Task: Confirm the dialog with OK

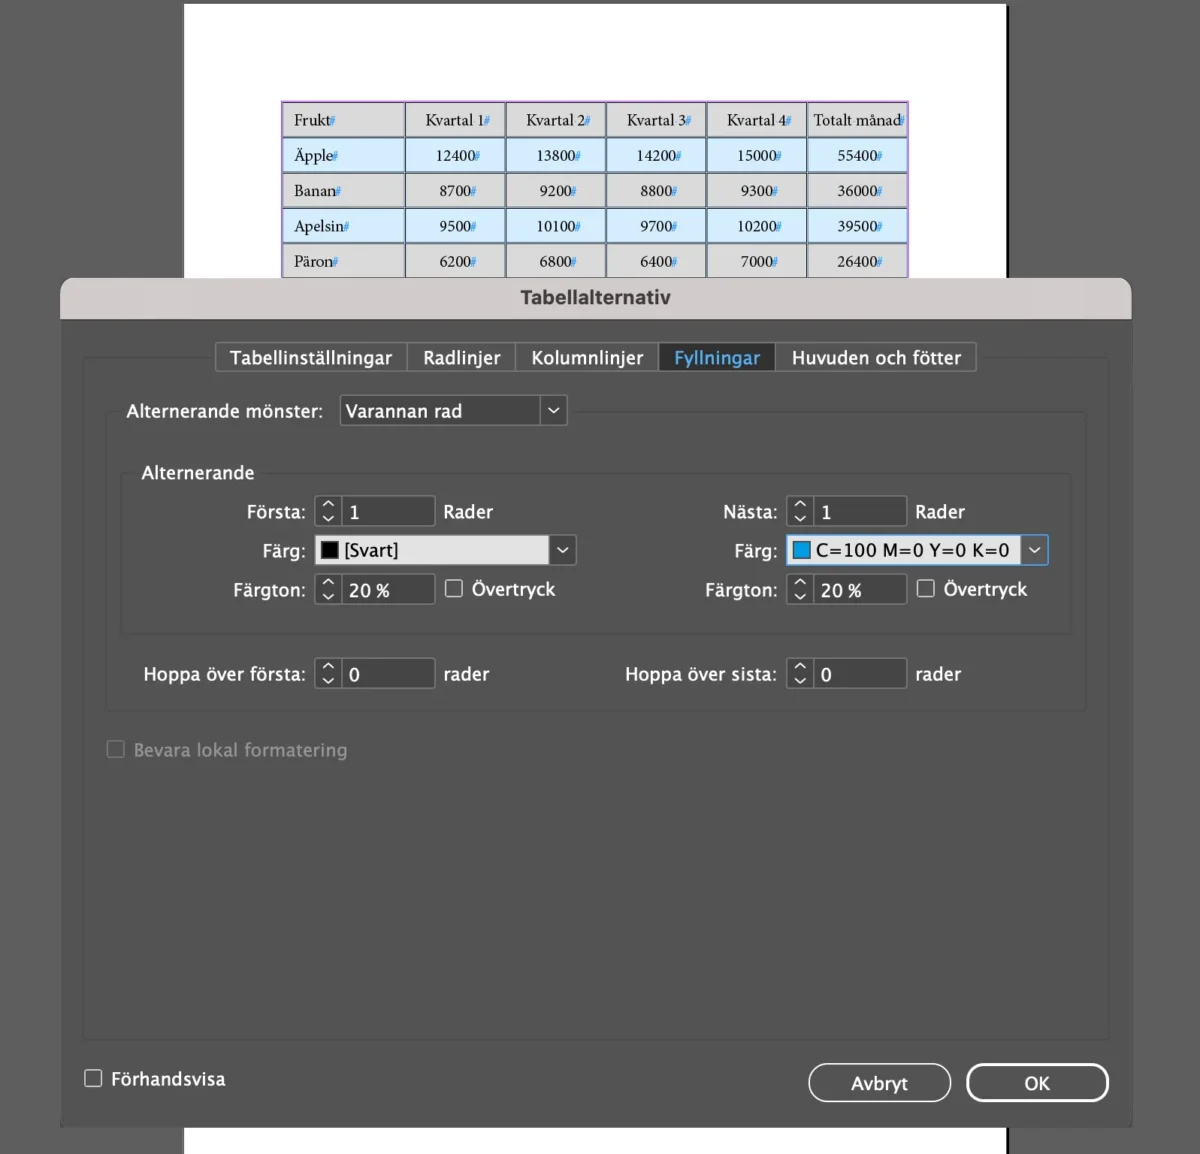Action: tap(1037, 1083)
